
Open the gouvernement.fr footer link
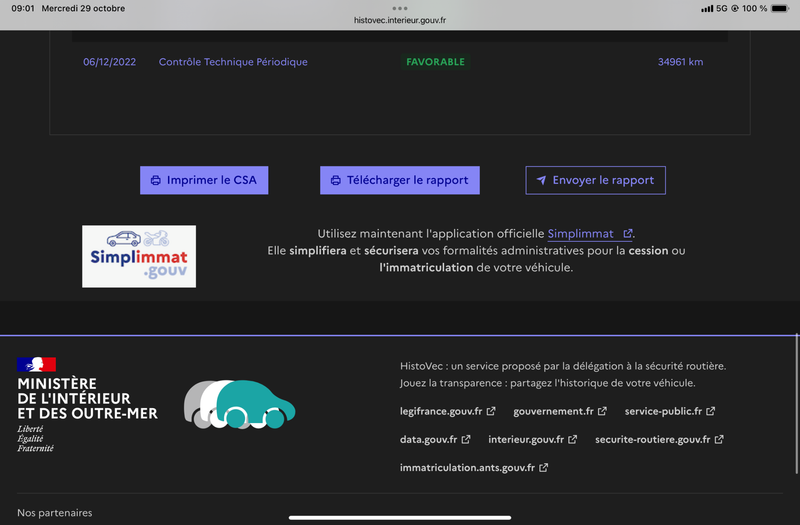[553, 411]
